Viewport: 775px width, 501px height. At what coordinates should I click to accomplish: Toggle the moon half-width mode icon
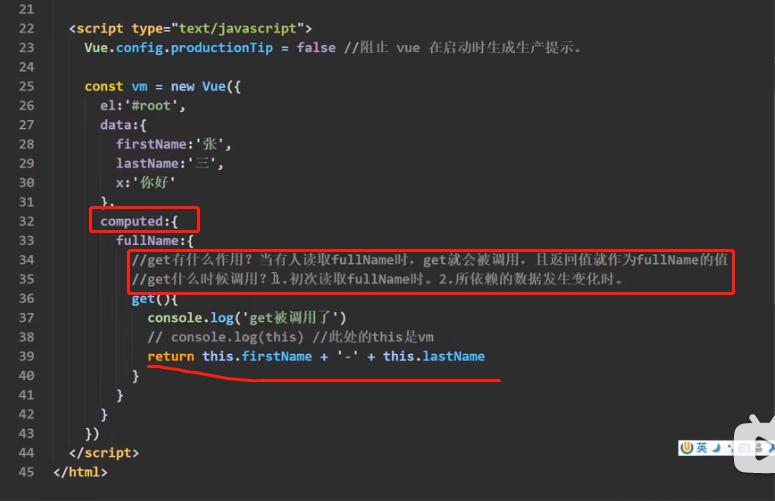[716, 448]
